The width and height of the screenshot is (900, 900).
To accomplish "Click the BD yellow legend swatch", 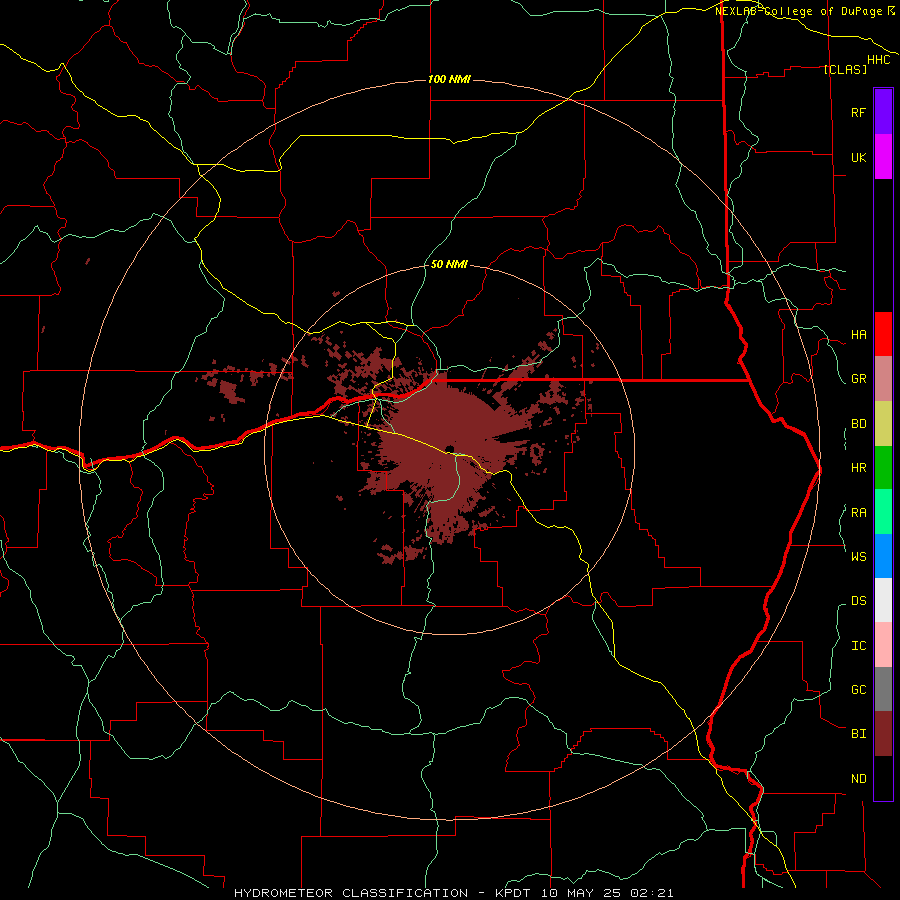I will (x=883, y=424).
